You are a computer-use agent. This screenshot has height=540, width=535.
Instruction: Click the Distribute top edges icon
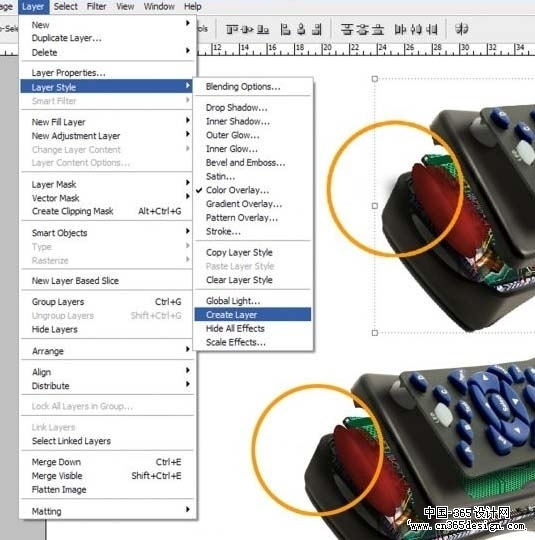[x=347, y=30]
